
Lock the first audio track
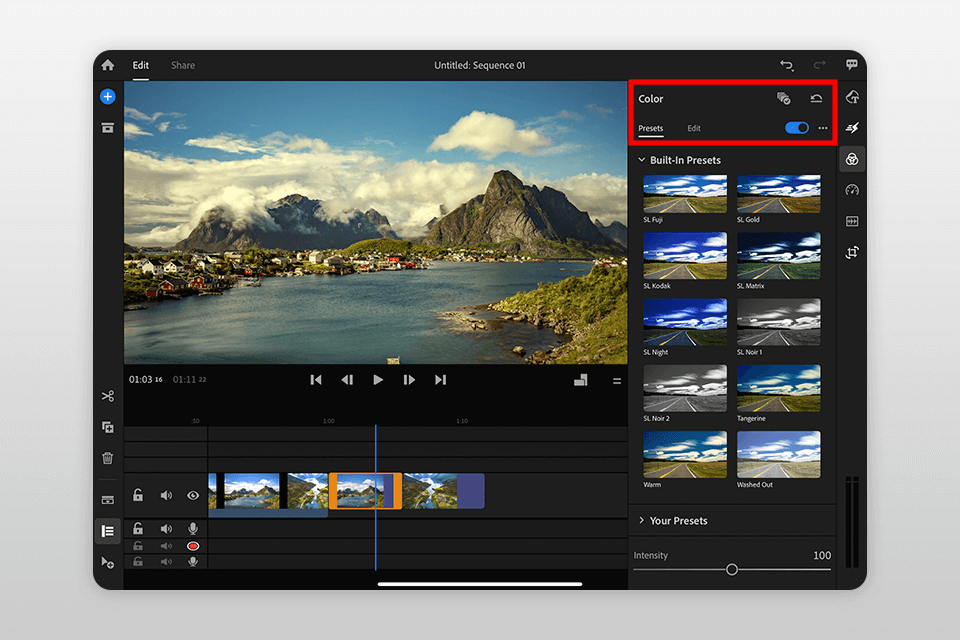coord(138,529)
